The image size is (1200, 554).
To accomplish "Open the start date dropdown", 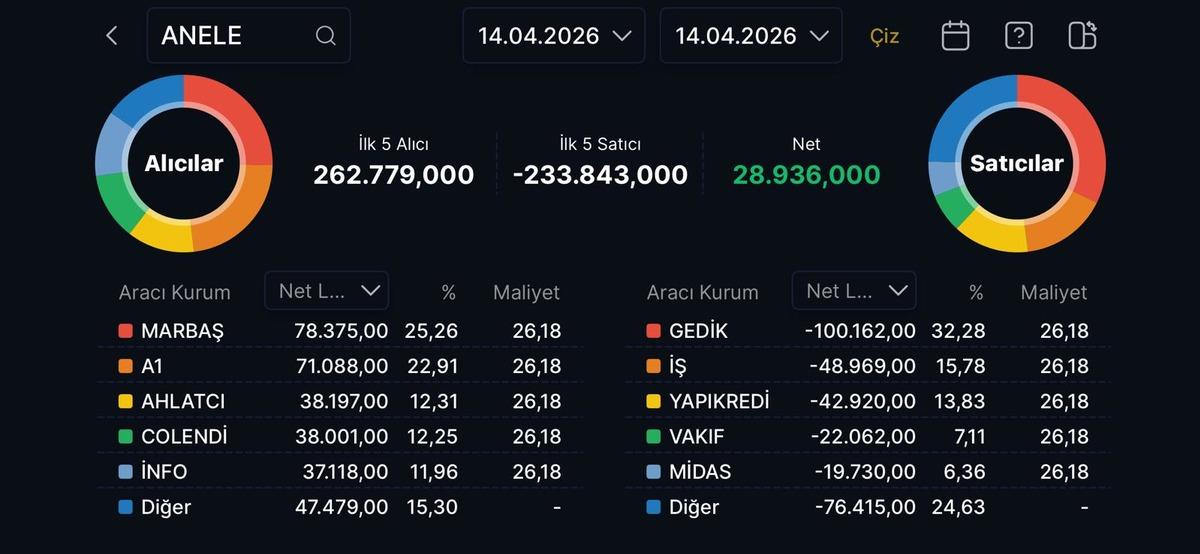I will tap(554, 36).
